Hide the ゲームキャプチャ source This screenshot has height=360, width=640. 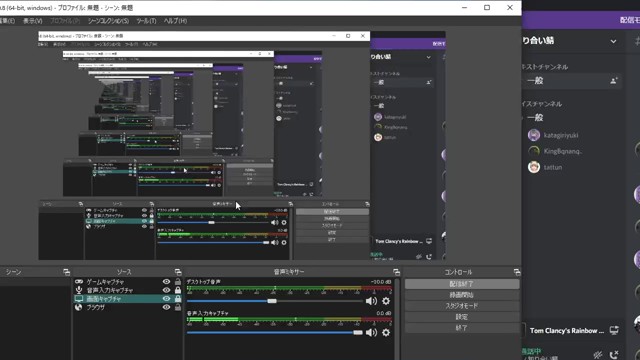coord(166,282)
